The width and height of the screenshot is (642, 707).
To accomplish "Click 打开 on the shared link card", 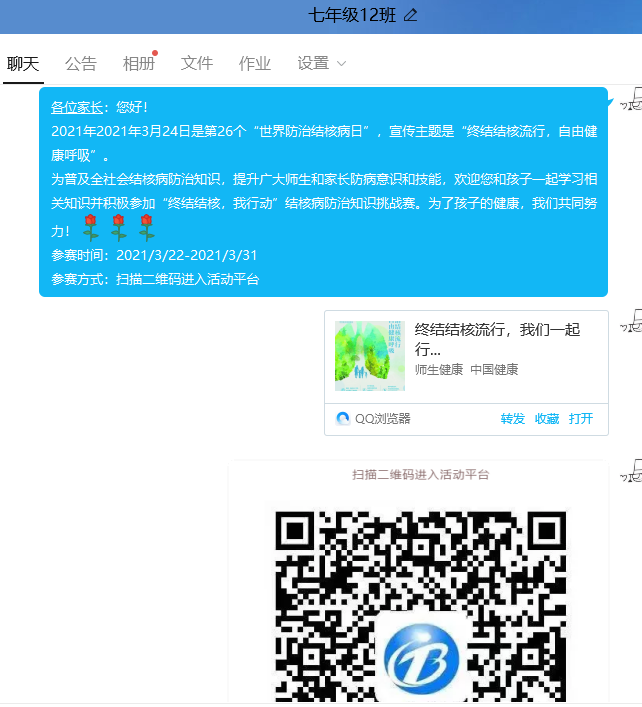I will (x=581, y=418).
